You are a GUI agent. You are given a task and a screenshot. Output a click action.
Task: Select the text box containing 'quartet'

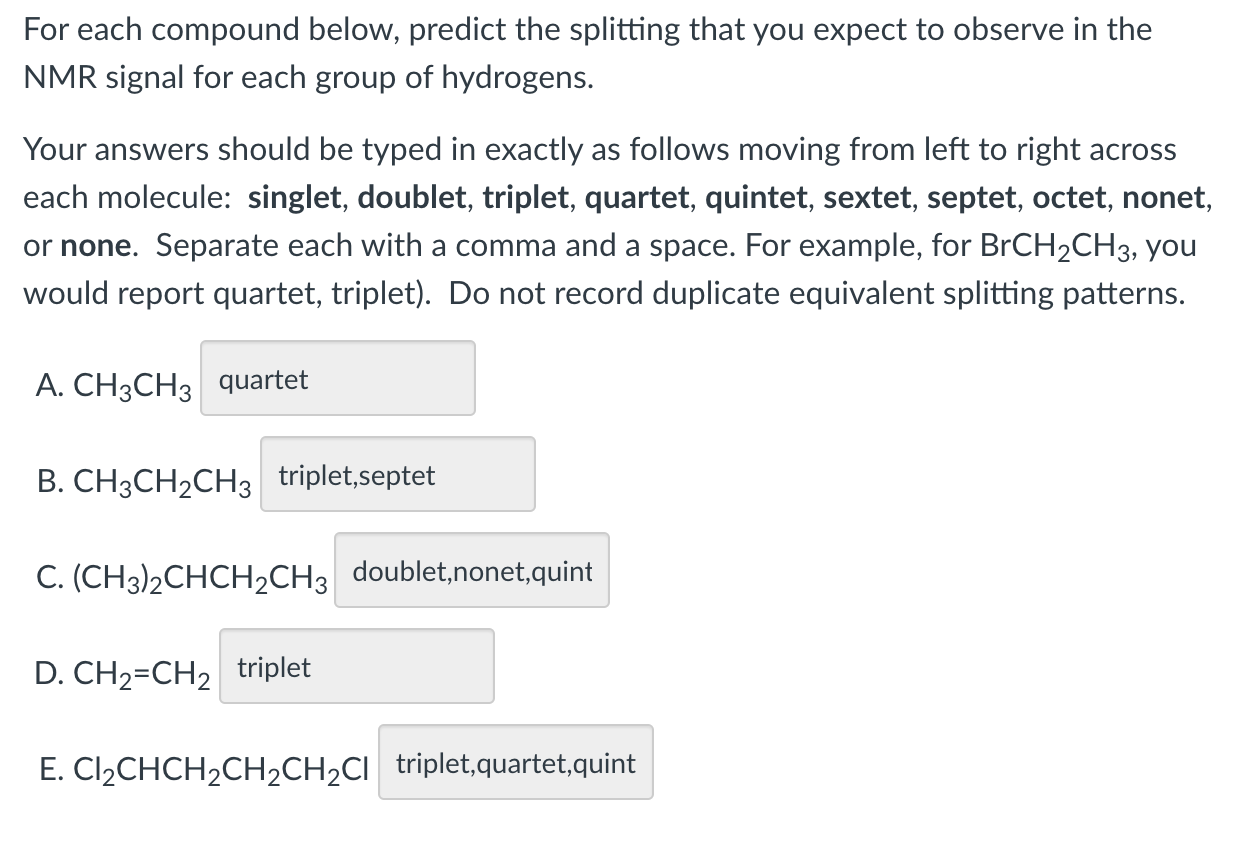click(337, 378)
